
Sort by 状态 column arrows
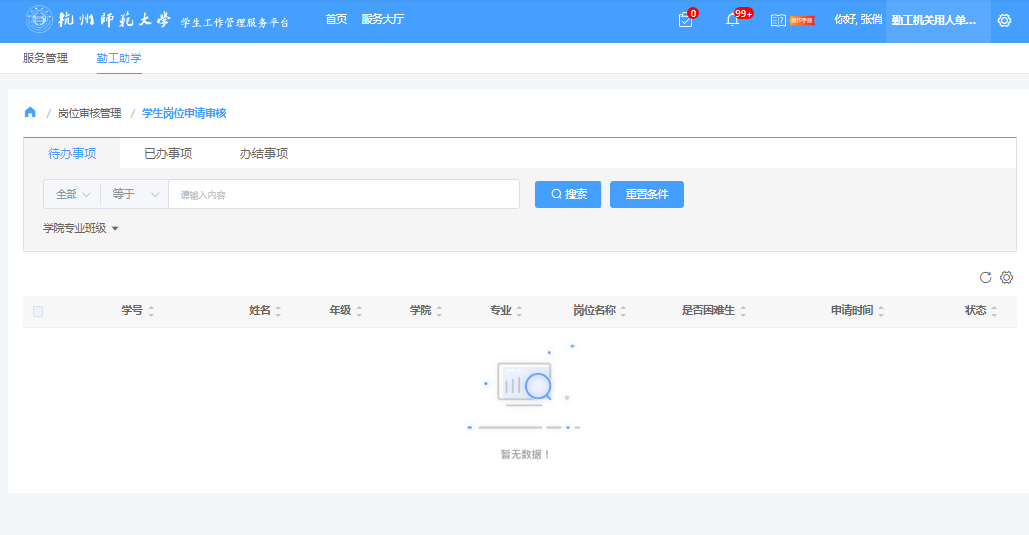(994, 312)
